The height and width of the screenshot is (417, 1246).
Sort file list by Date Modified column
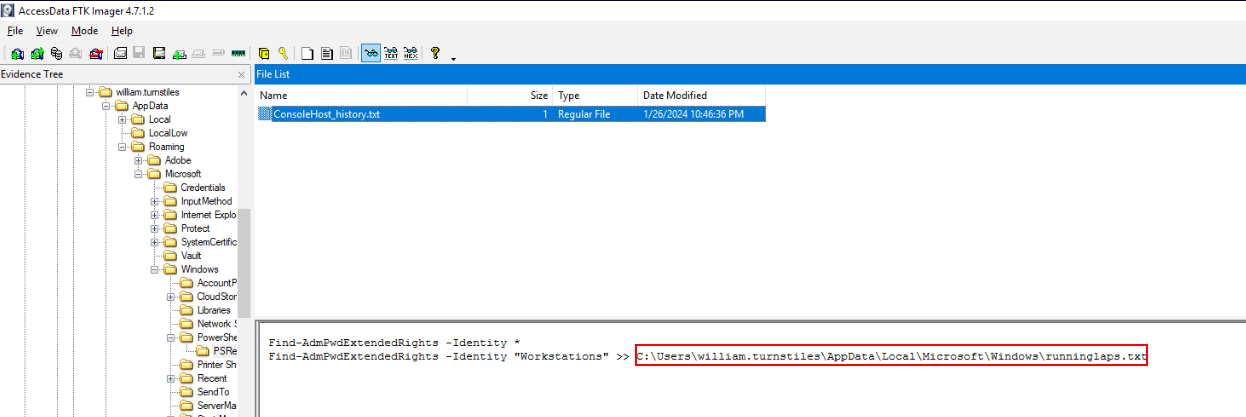click(x=702, y=95)
